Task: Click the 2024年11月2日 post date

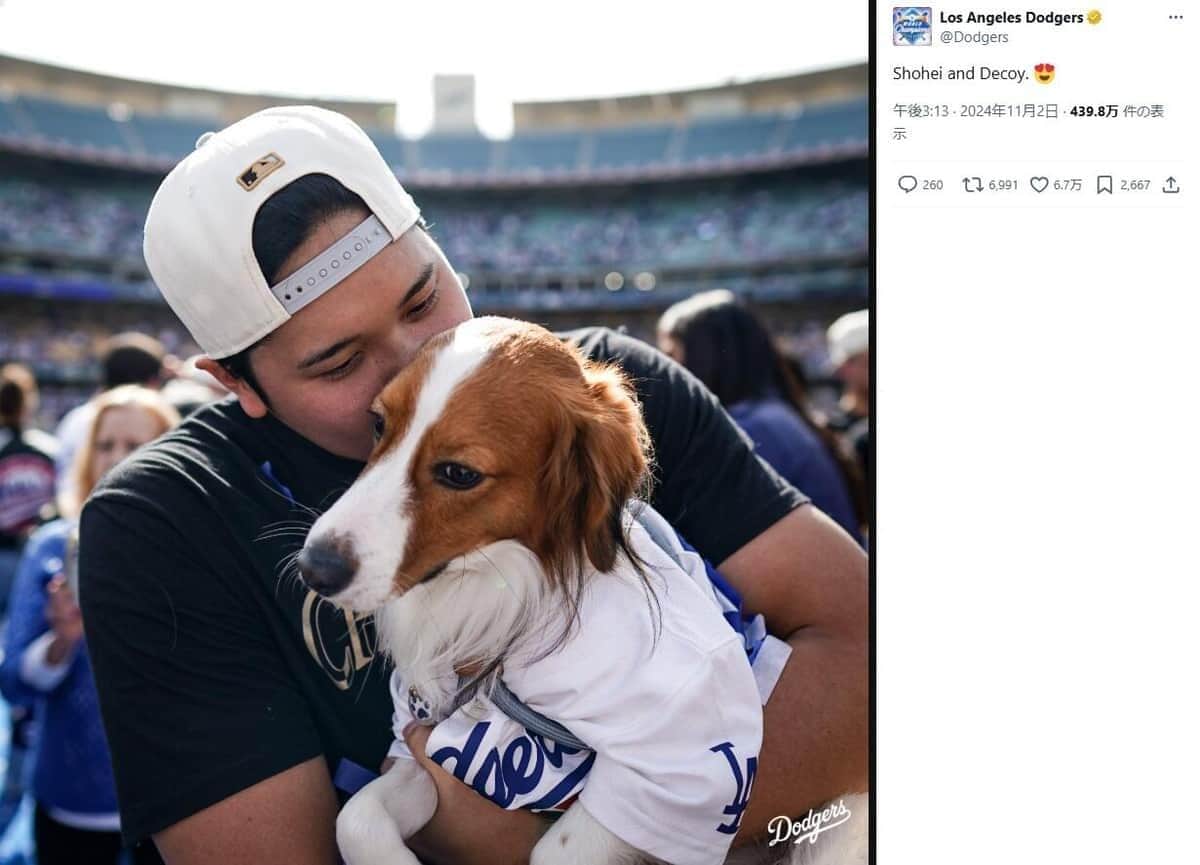Action: (x=1008, y=111)
